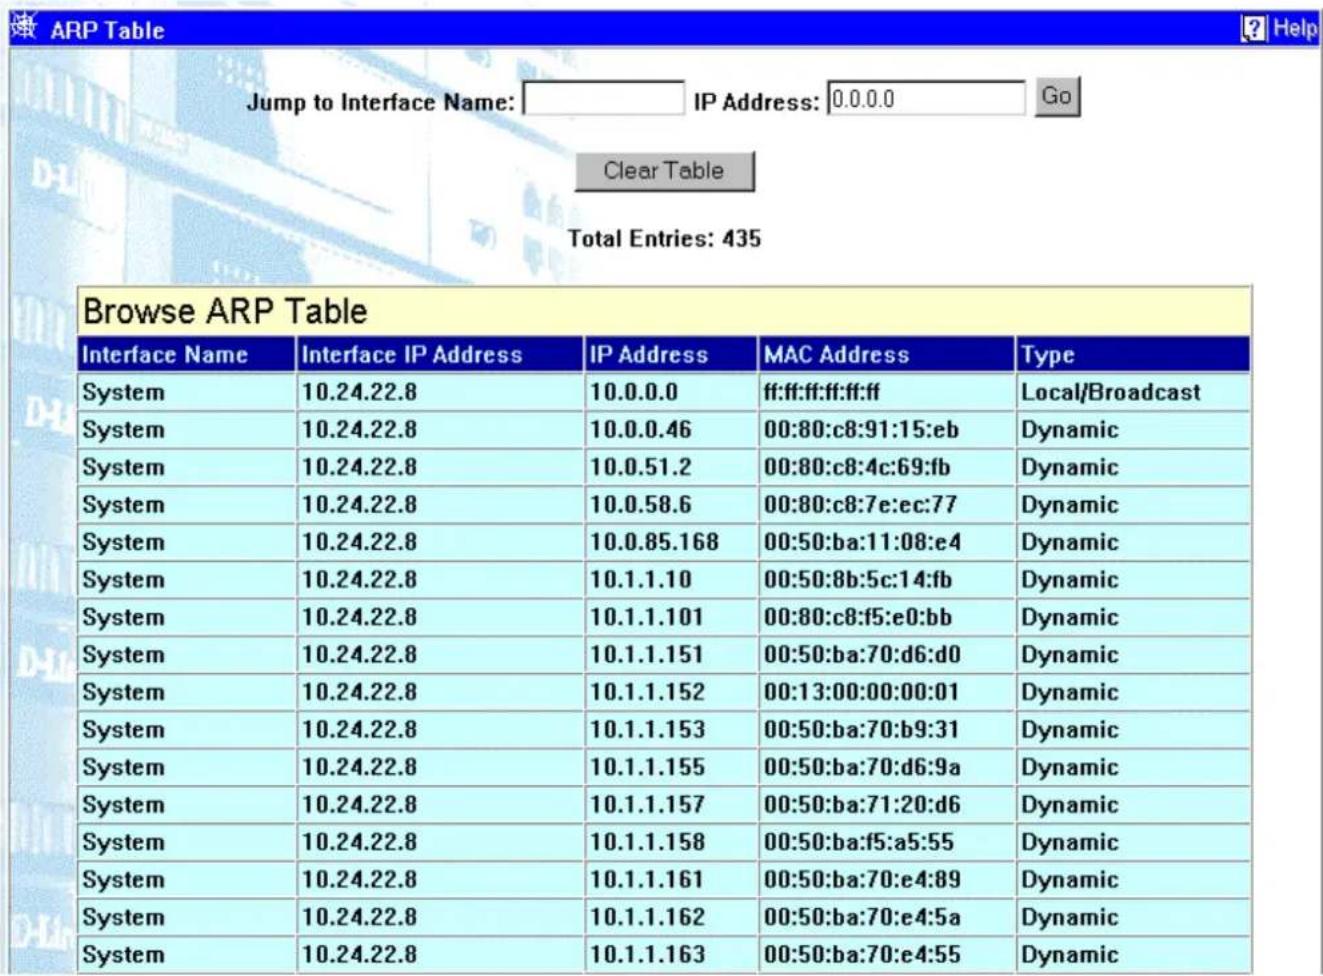Select IP address 10.1.1.153
The image size is (1323, 976).
(647, 730)
